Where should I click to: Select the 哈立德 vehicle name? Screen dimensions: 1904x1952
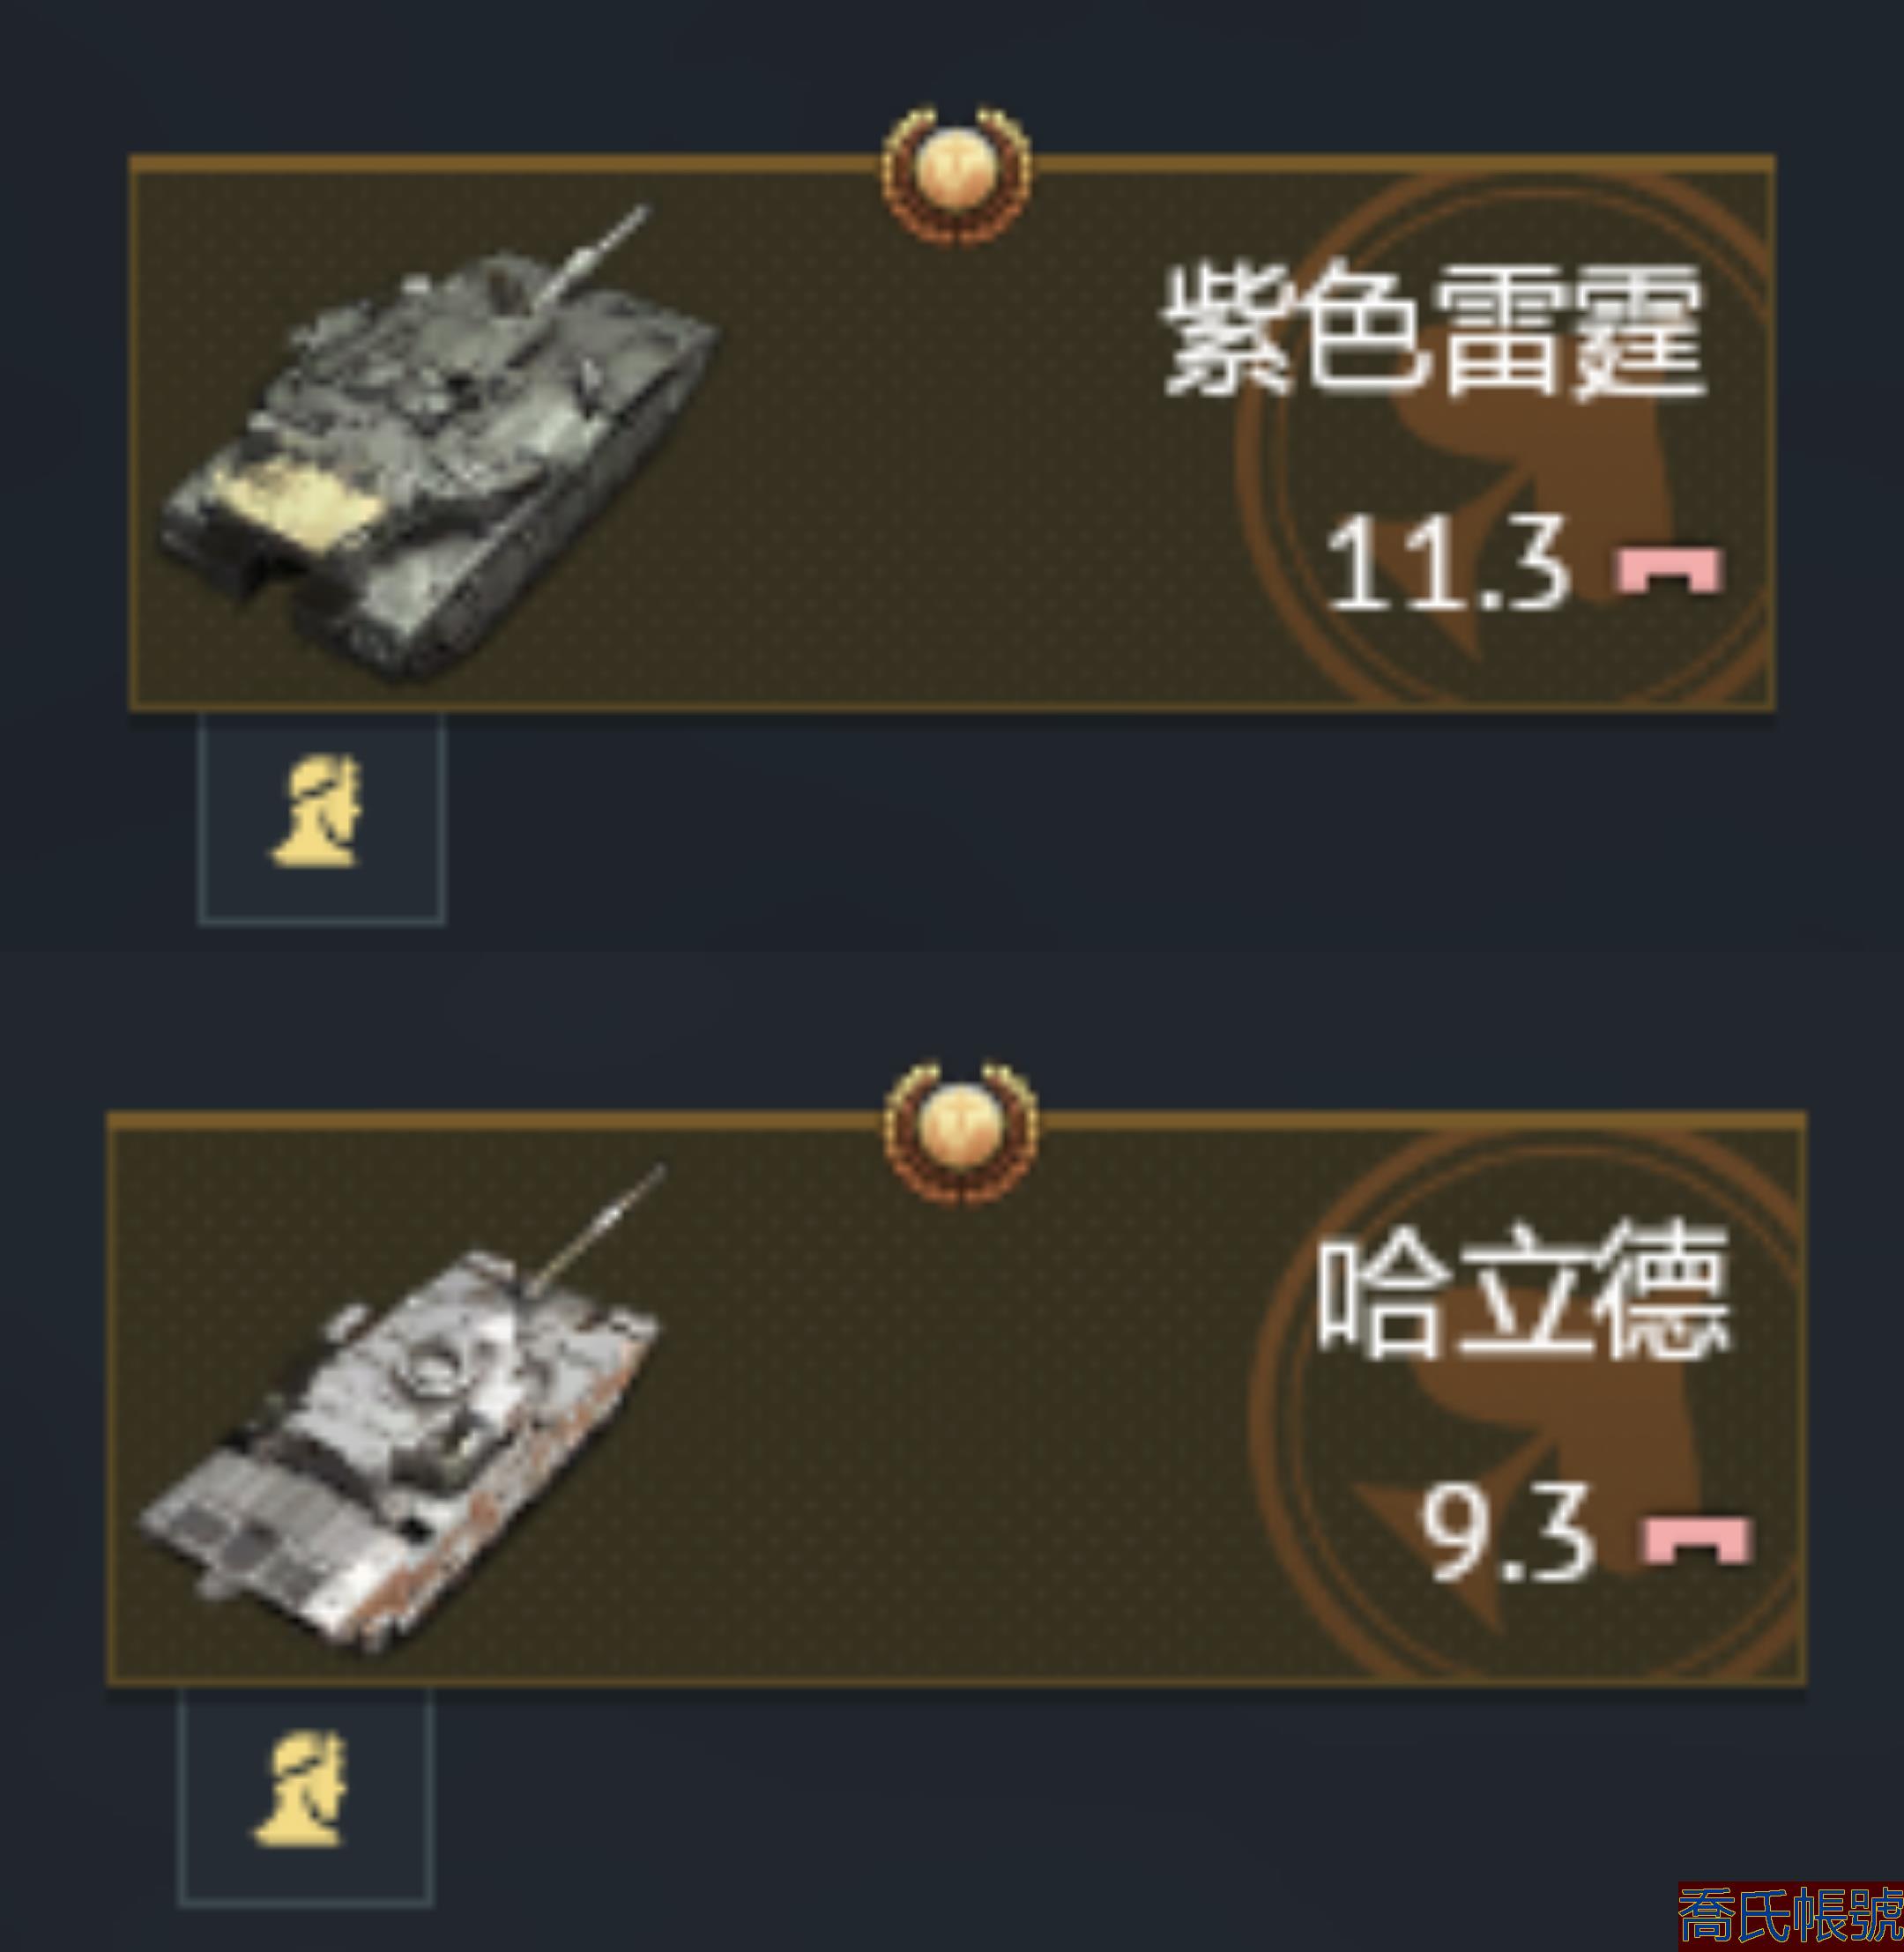click(x=1521, y=1290)
